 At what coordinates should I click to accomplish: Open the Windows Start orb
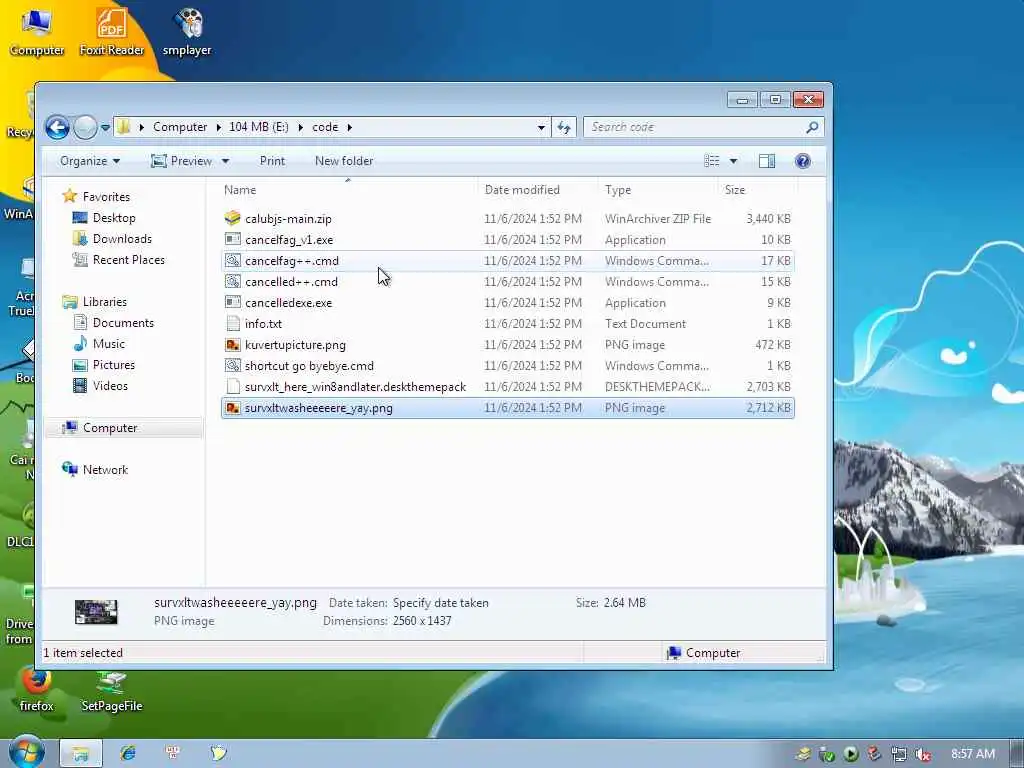[26, 752]
